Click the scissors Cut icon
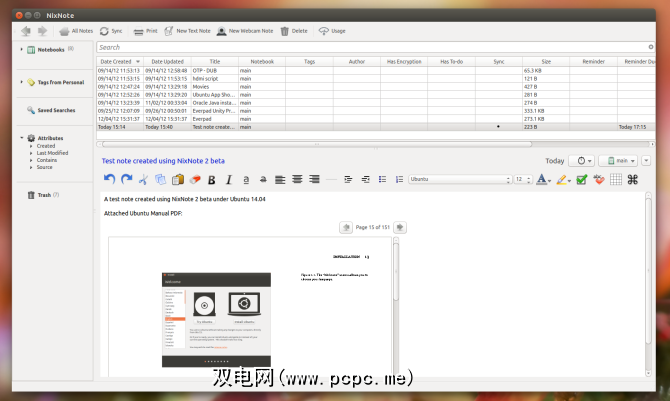This screenshot has width=670, height=401. 143,179
